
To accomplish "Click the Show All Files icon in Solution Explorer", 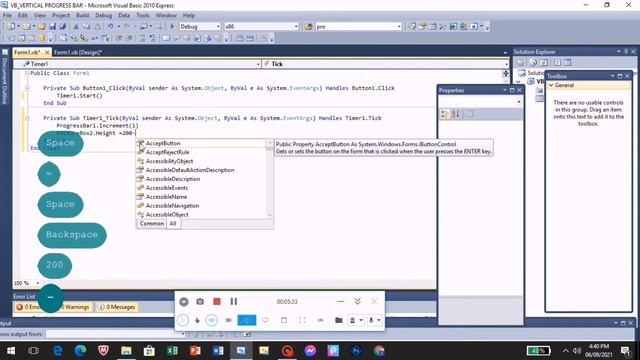I will 533,62.
